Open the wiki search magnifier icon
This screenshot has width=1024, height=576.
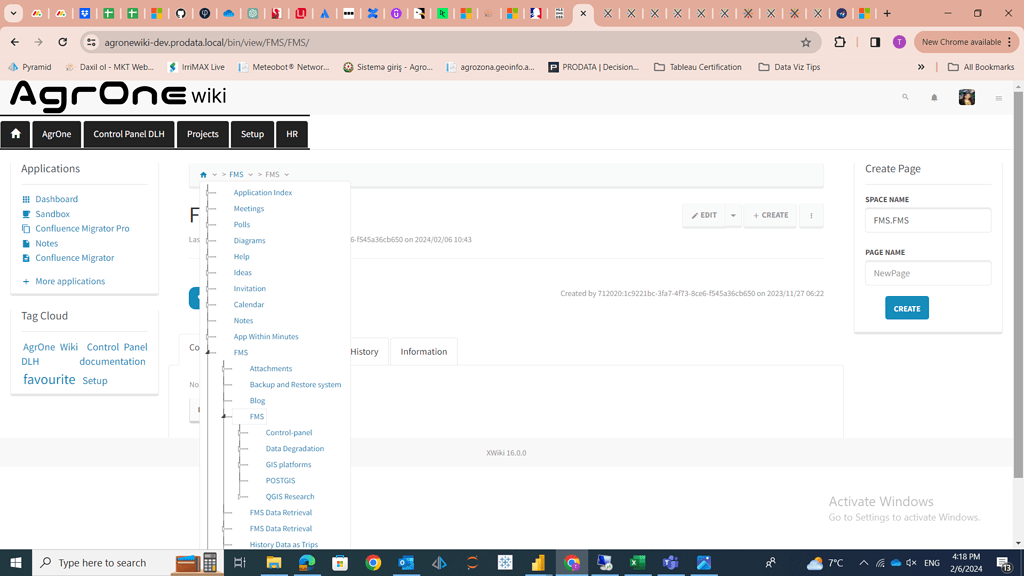click(905, 97)
